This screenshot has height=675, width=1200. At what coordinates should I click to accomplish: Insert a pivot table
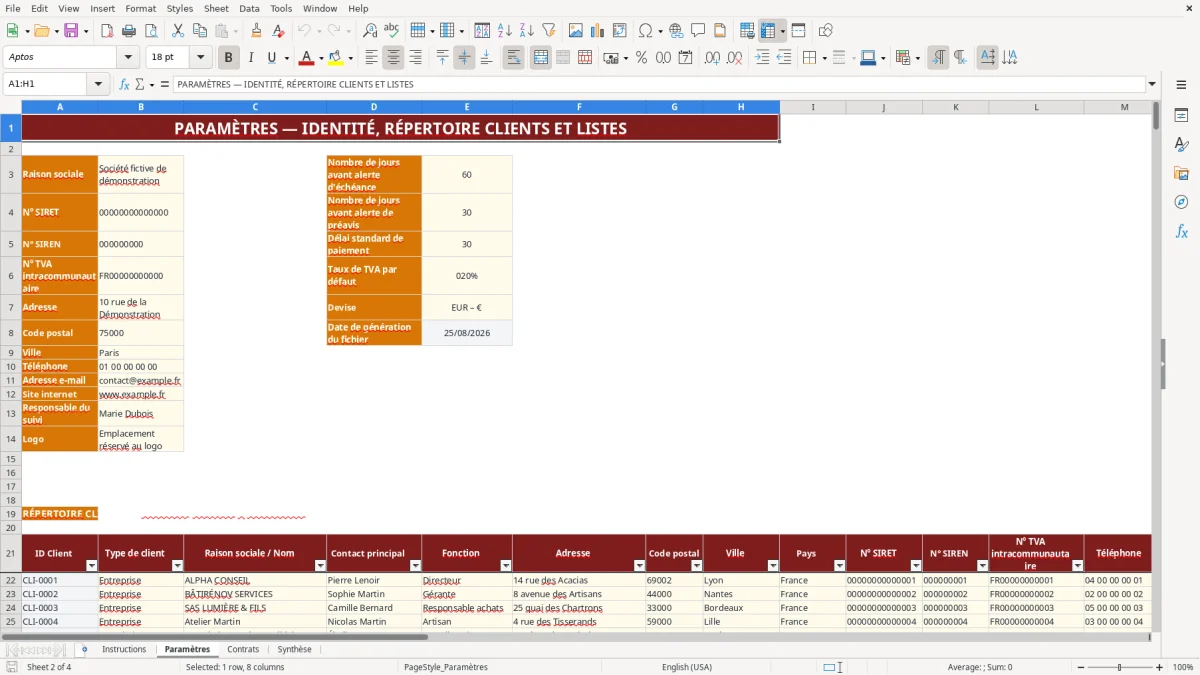pos(619,31)
